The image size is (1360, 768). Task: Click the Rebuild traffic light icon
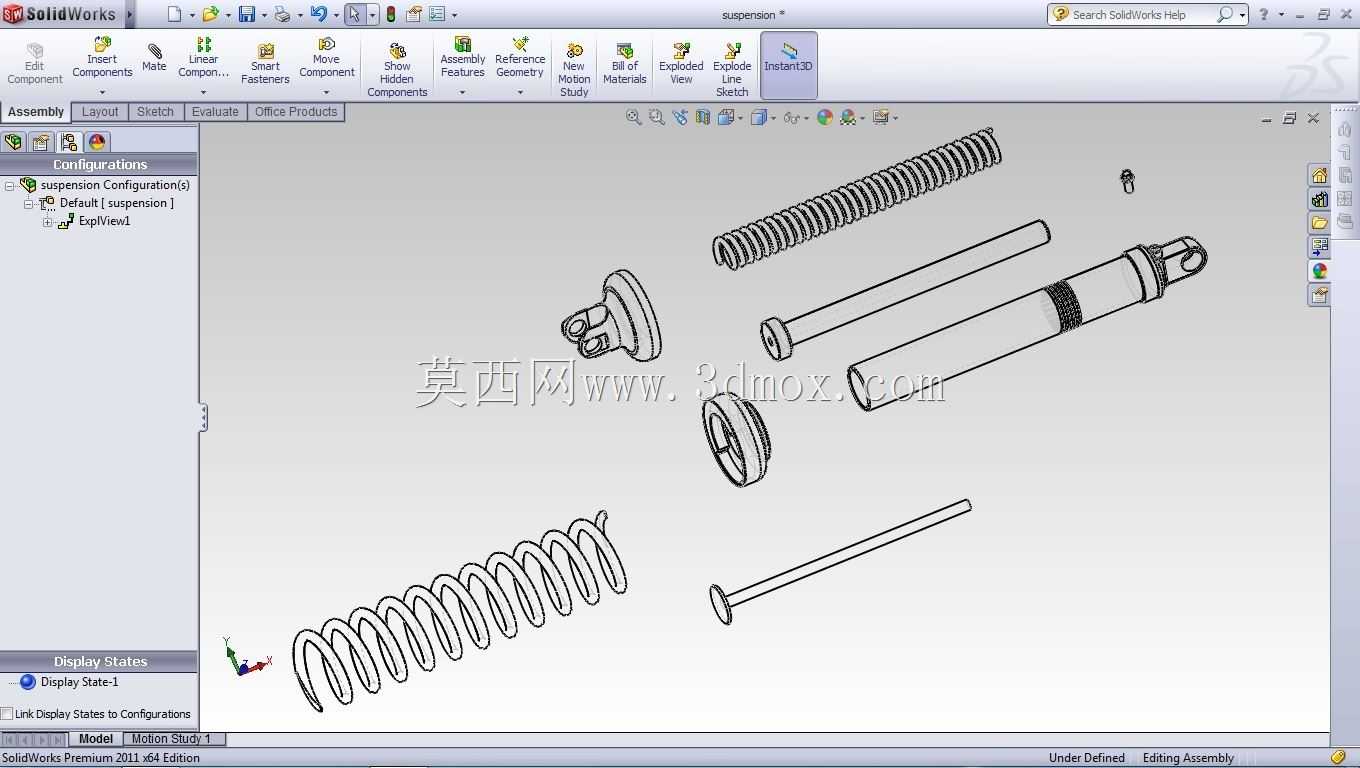point(390,14)
